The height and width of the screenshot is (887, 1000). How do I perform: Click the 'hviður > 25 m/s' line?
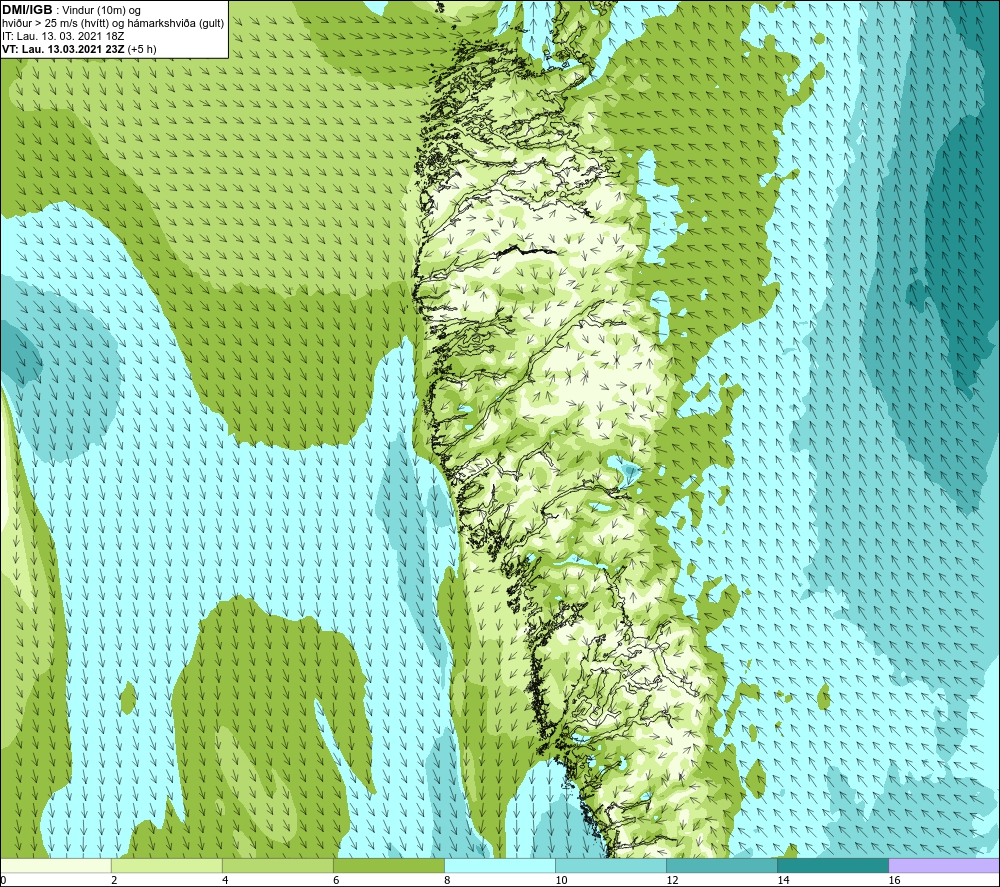point(113,24)
